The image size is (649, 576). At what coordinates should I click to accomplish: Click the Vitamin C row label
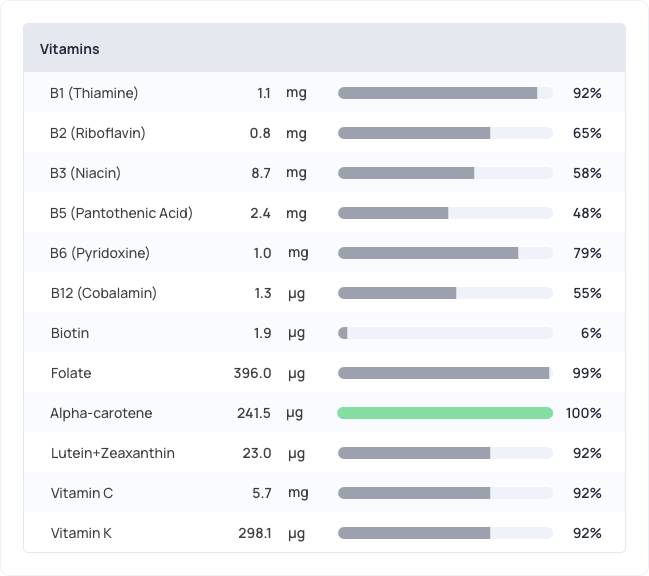click(82, 493)
